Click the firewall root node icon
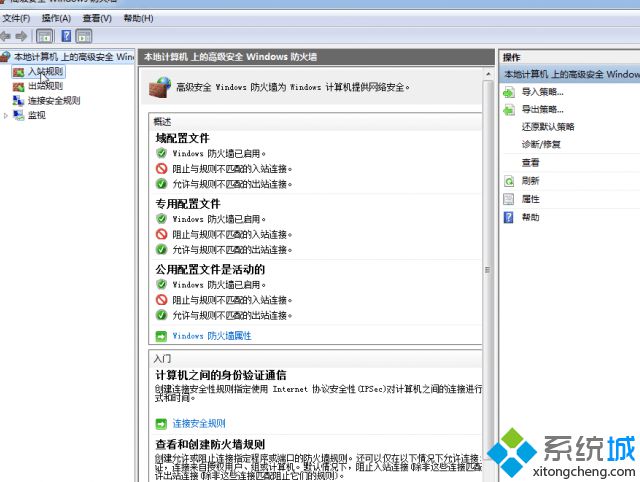 (5, 56)
